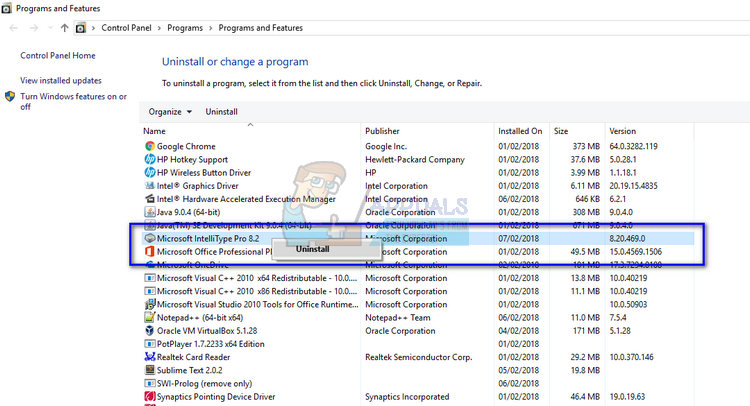Click the Windows features shield icon
The width and height of the screenshot is (750, 406).
tap(10, 97)
